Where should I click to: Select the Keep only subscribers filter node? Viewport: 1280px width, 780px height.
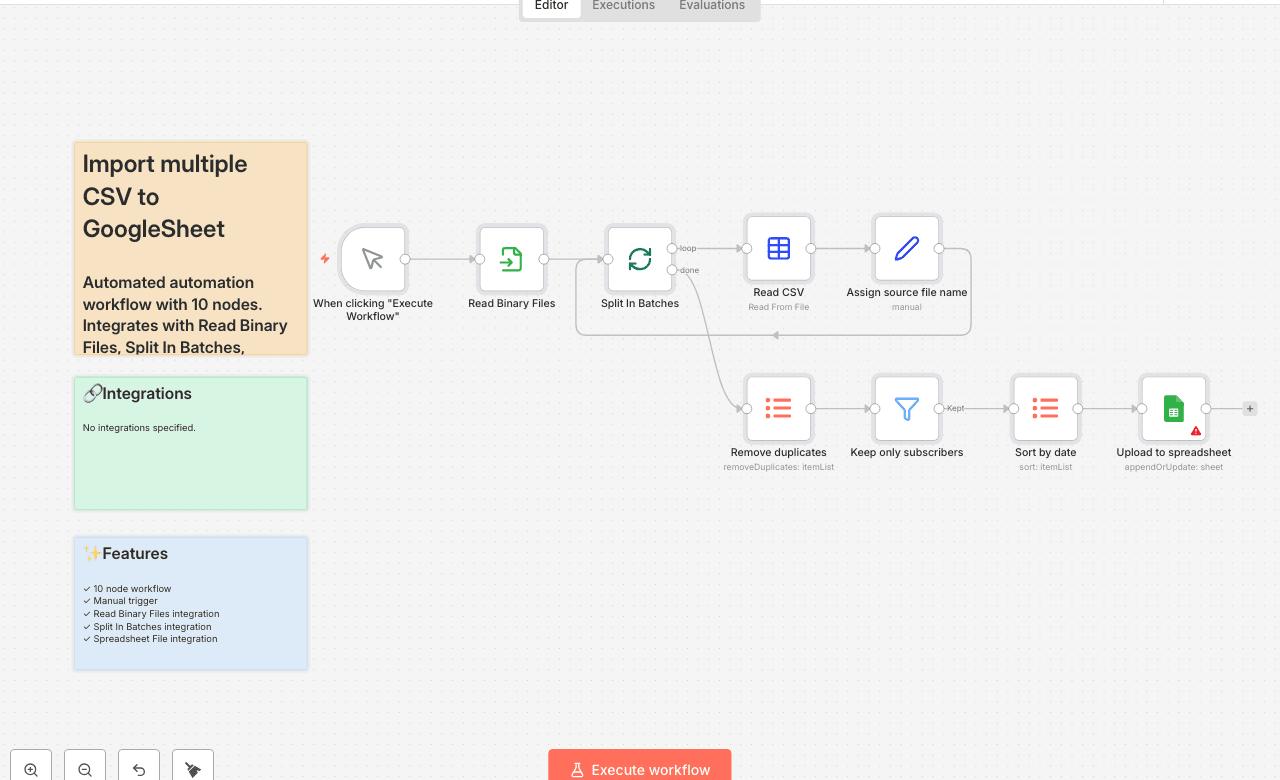(906, 409)
